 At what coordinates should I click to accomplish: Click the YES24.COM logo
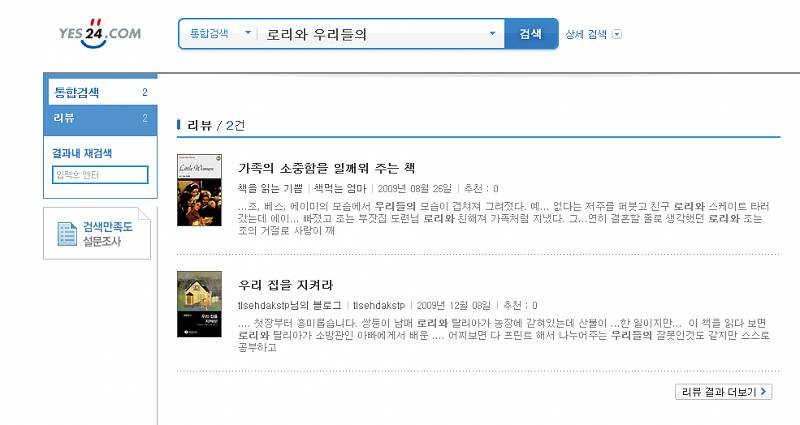(x=100, y=34)
